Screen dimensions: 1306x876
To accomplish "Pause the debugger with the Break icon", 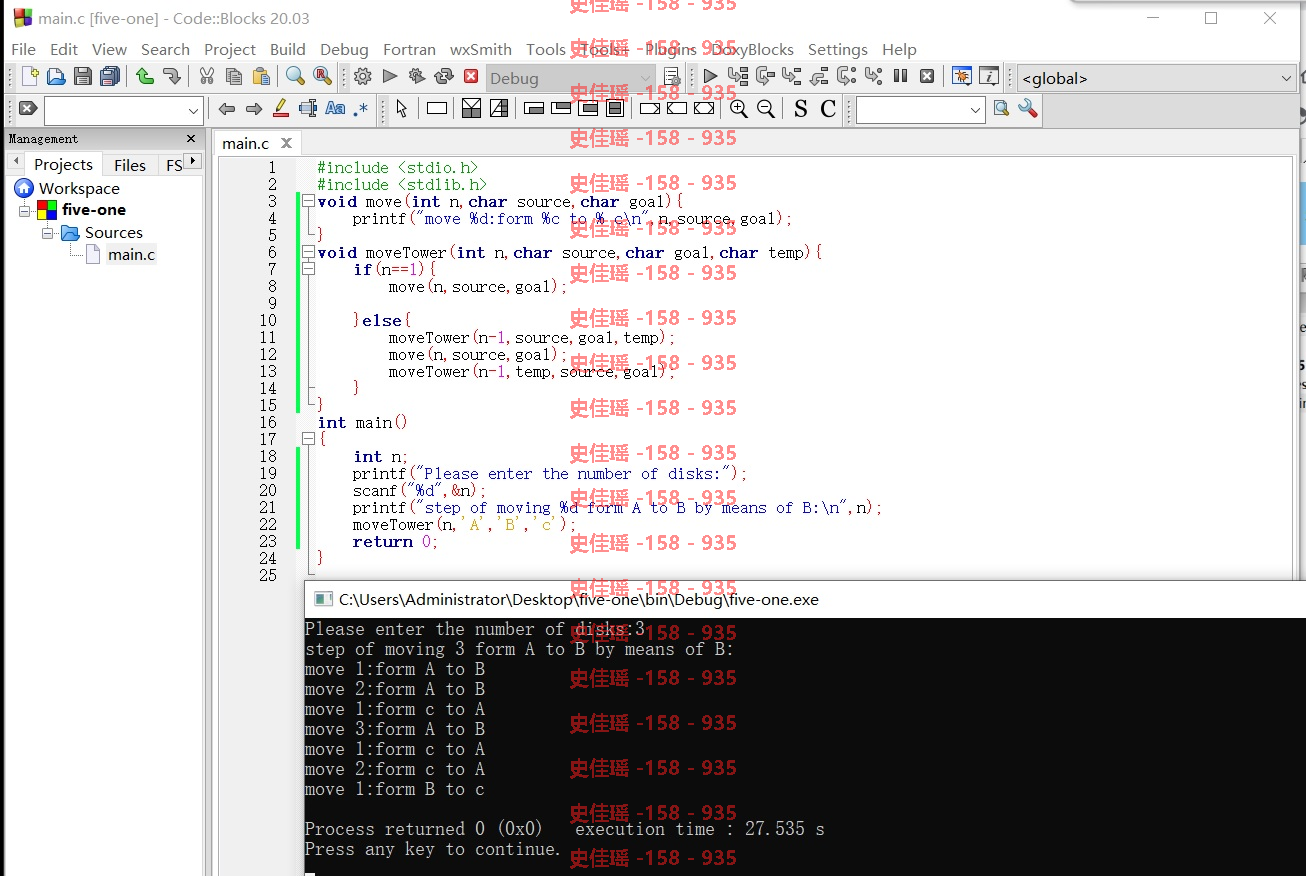I will 900,76.
